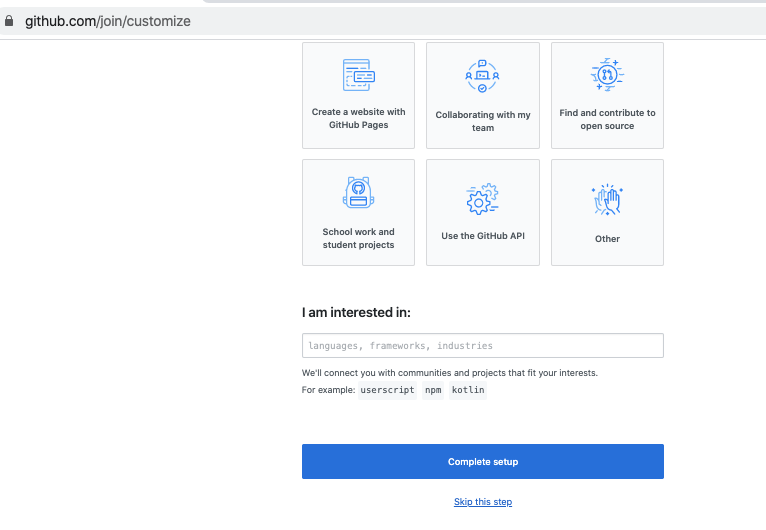Select 'Collaborating with my team' label

coord(483,121)
